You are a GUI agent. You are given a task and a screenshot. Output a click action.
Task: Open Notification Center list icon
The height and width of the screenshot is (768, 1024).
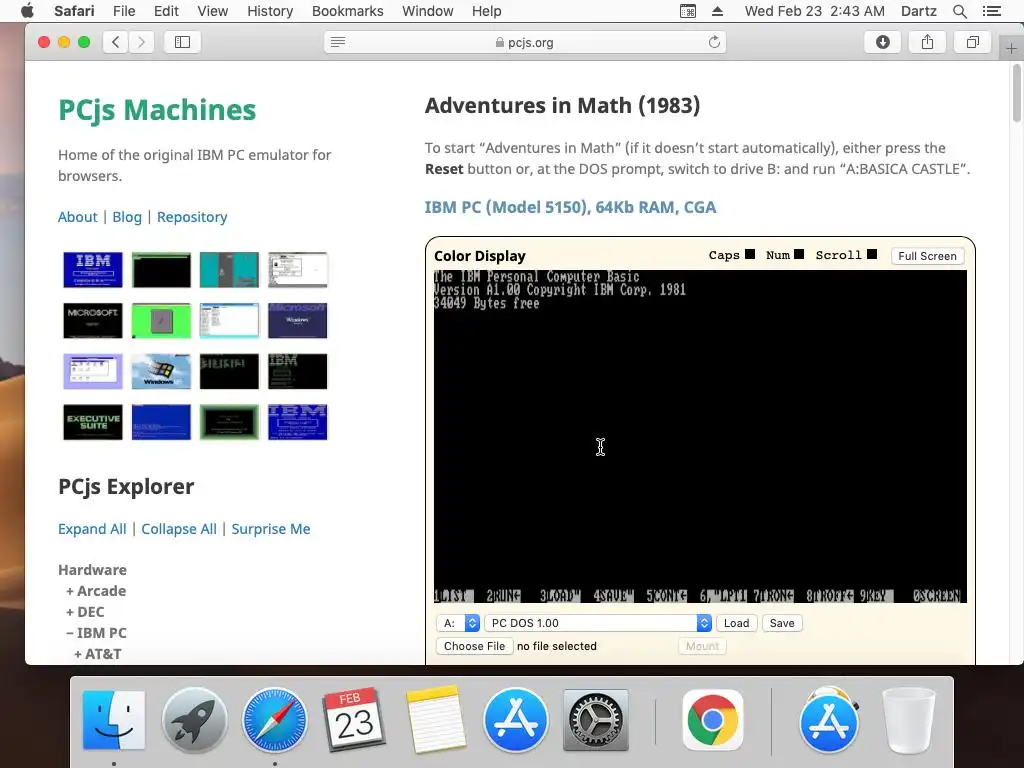991,11
